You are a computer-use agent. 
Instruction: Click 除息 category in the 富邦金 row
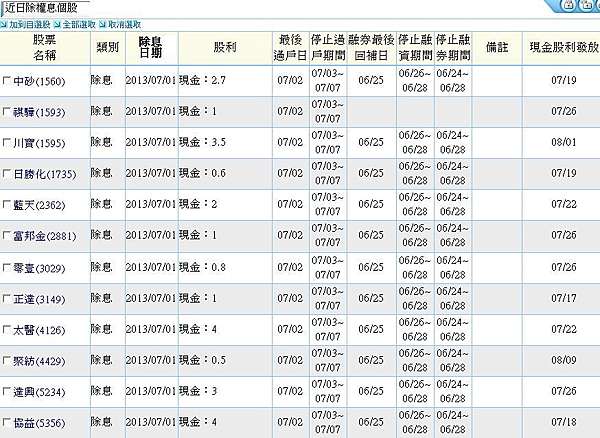tap(101, 234)
